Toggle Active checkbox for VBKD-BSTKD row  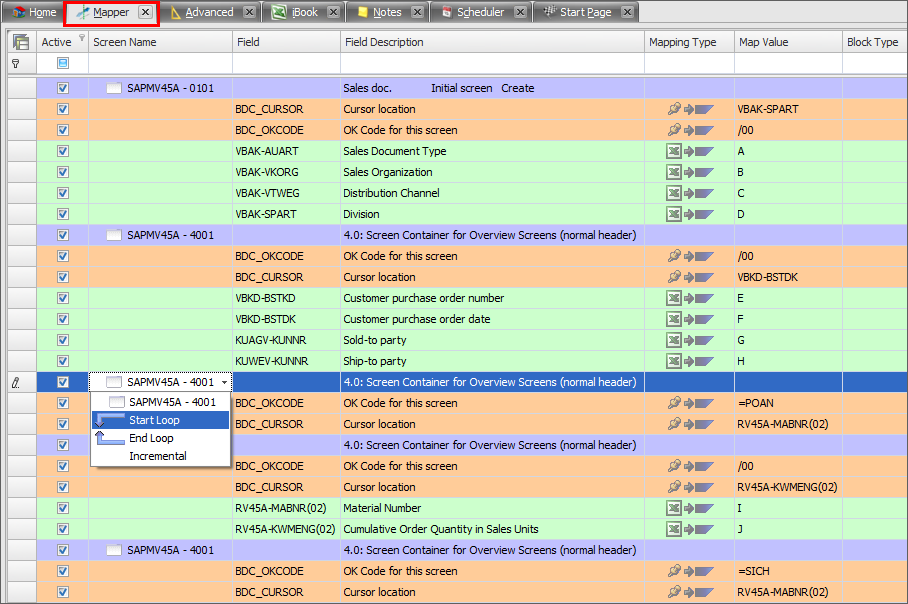pyautogui.click(x=63, y=298)
